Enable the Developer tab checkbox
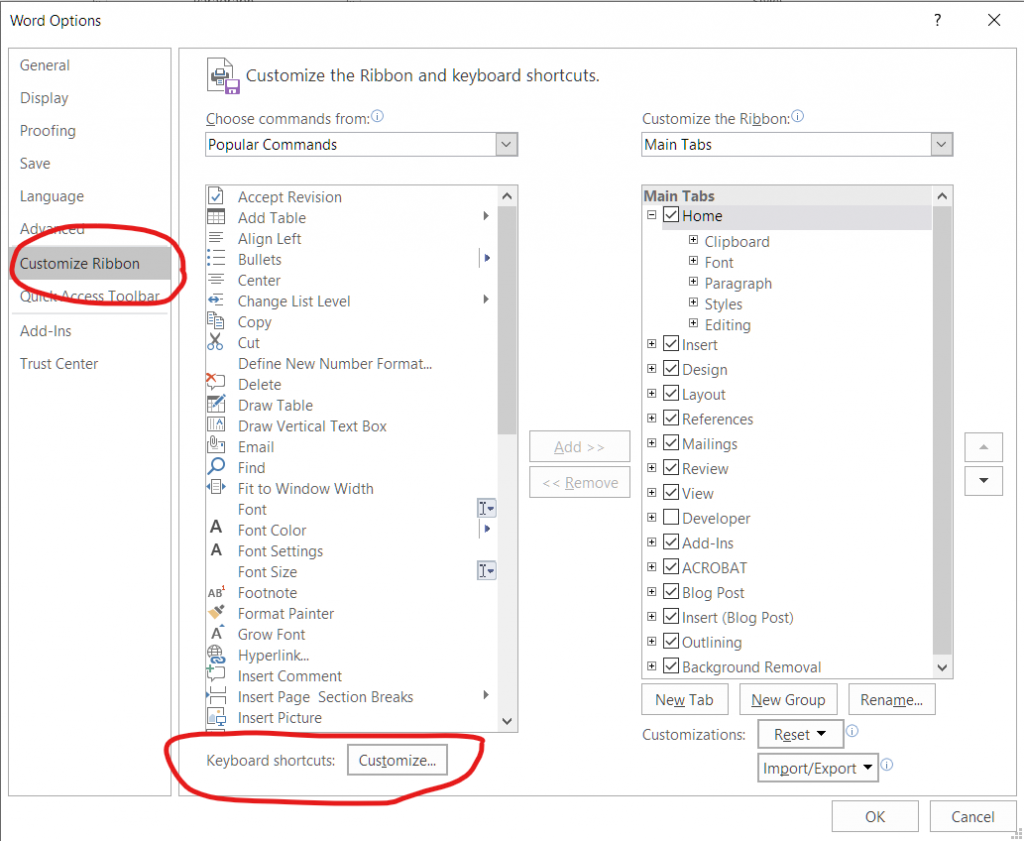The height and width of the screenshot is (841, 1024). tap(671, 517)
